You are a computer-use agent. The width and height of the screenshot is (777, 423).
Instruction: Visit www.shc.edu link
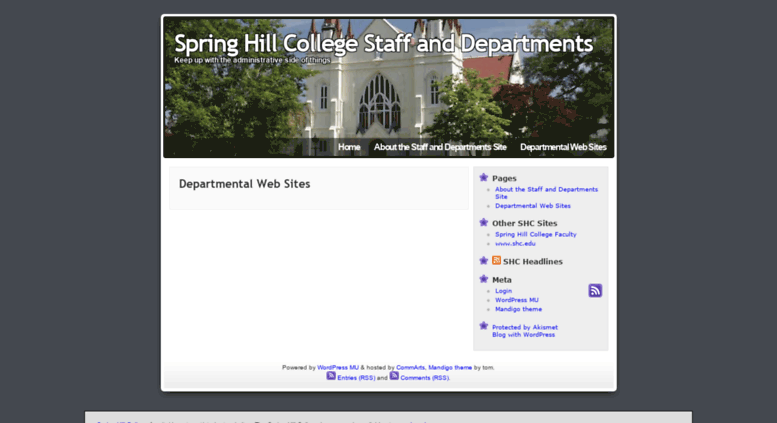click(515, 243)
